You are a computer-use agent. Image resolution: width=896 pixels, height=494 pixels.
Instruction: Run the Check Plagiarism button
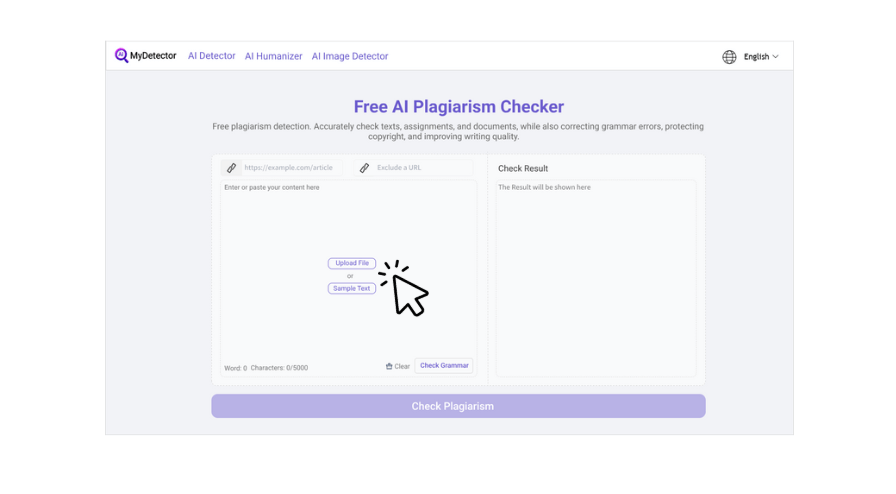(x=458, y=406)
